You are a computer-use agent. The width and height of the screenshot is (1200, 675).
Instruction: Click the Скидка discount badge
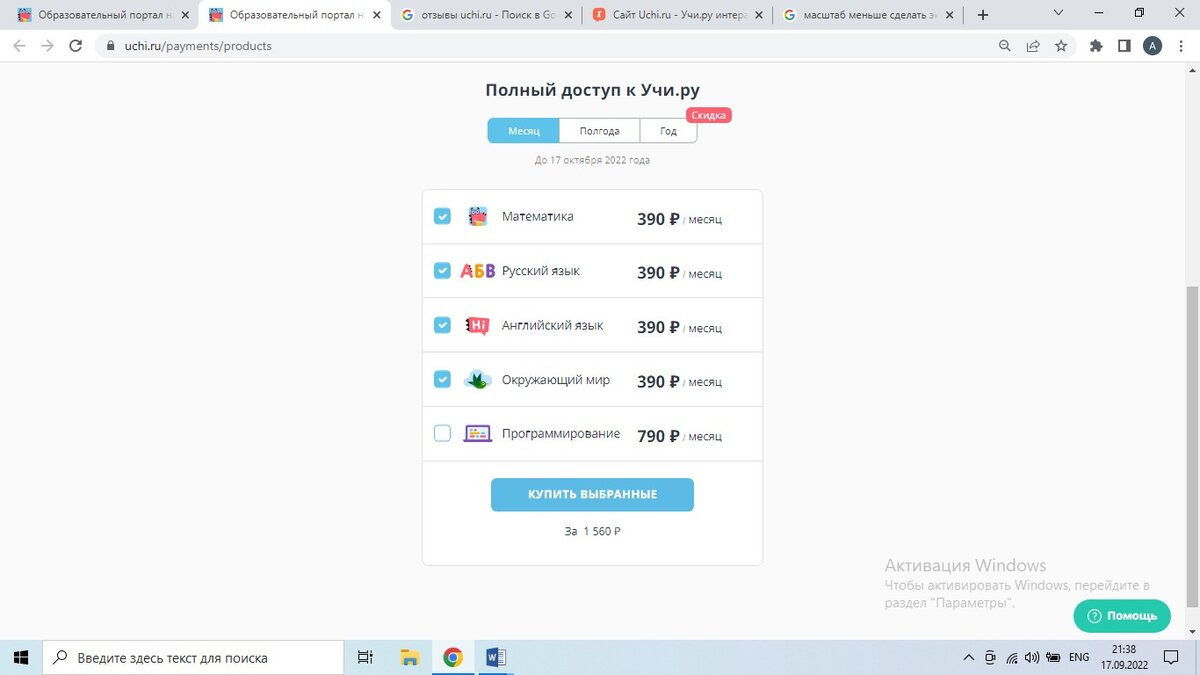click(709, 115)
